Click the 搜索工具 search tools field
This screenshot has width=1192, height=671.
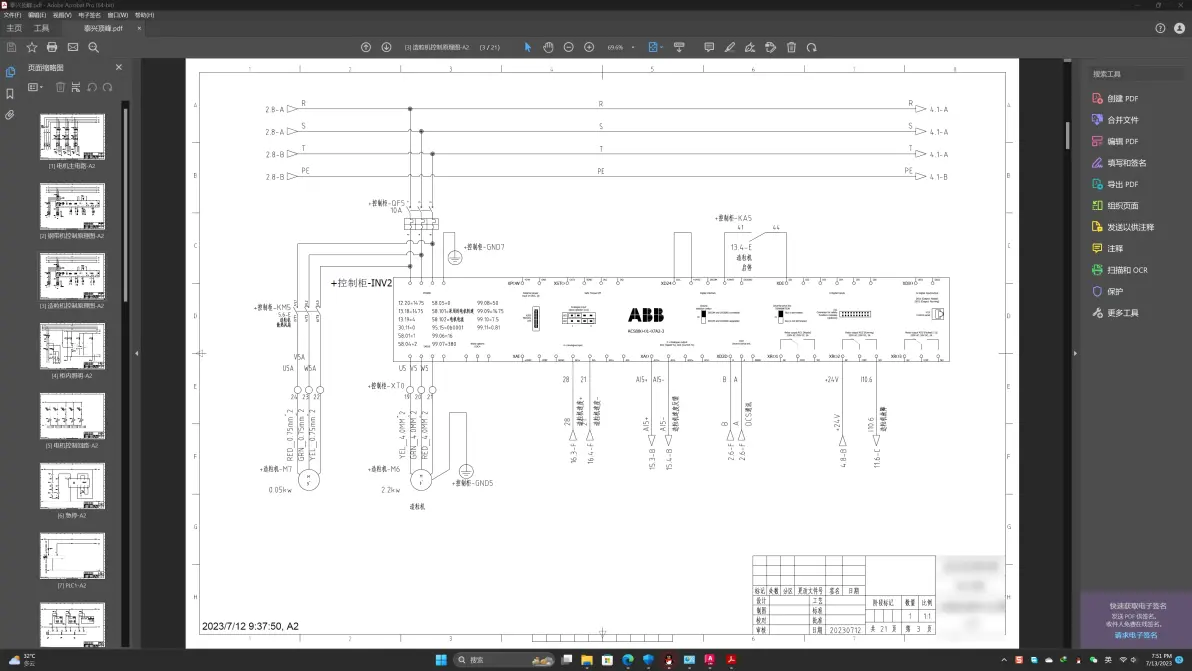tap(1136, 74)
